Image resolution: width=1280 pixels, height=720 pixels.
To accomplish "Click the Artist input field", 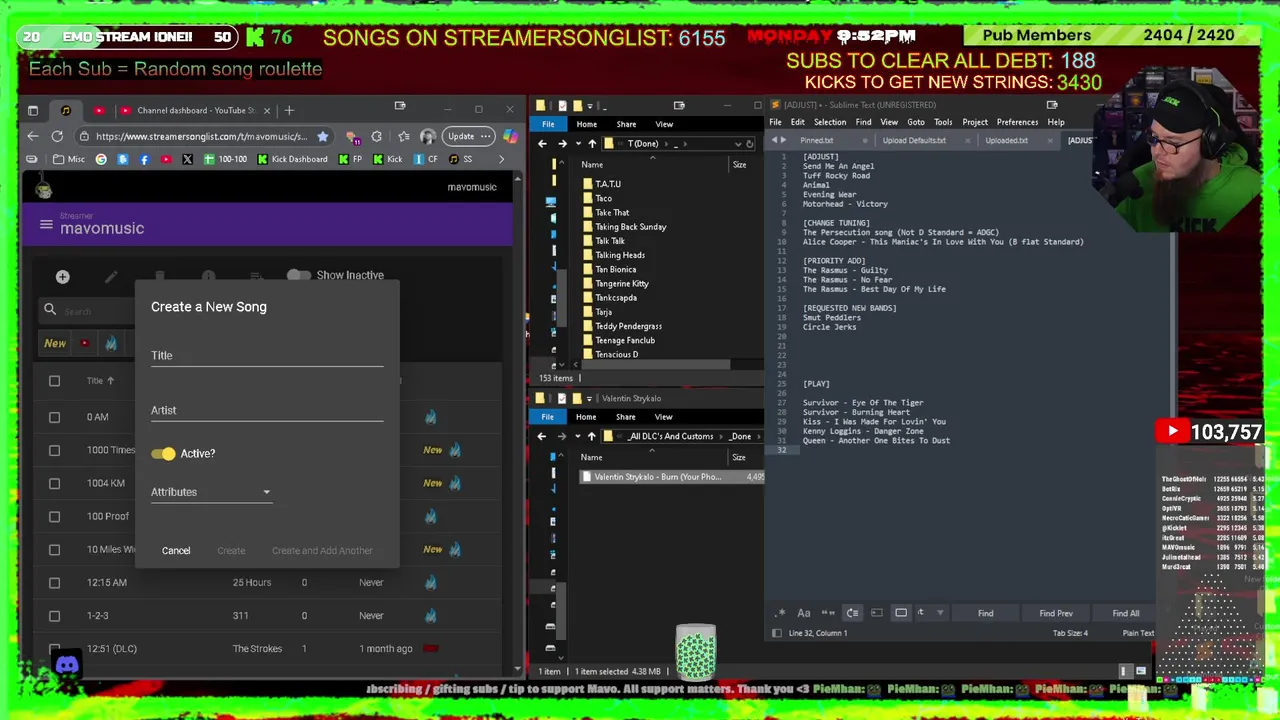I will [267, 410].
